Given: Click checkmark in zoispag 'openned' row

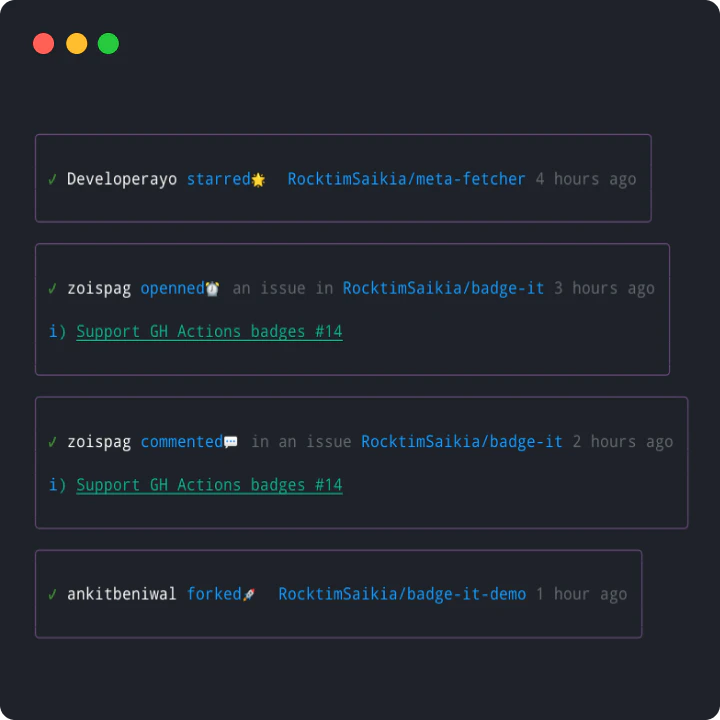Looking at the screenshot, I should (x=52, y=288).
